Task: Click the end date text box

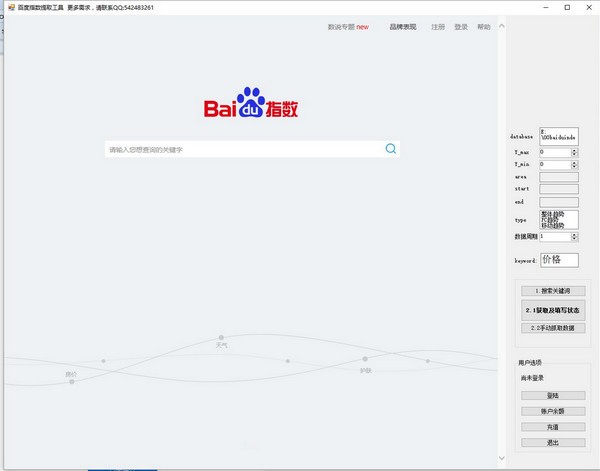Action: pyautogui.click(x=559, y=202)
